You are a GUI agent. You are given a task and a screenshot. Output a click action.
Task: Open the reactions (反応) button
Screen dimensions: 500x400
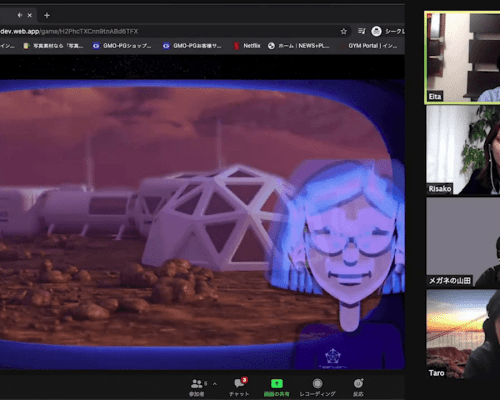pos(358,387)
